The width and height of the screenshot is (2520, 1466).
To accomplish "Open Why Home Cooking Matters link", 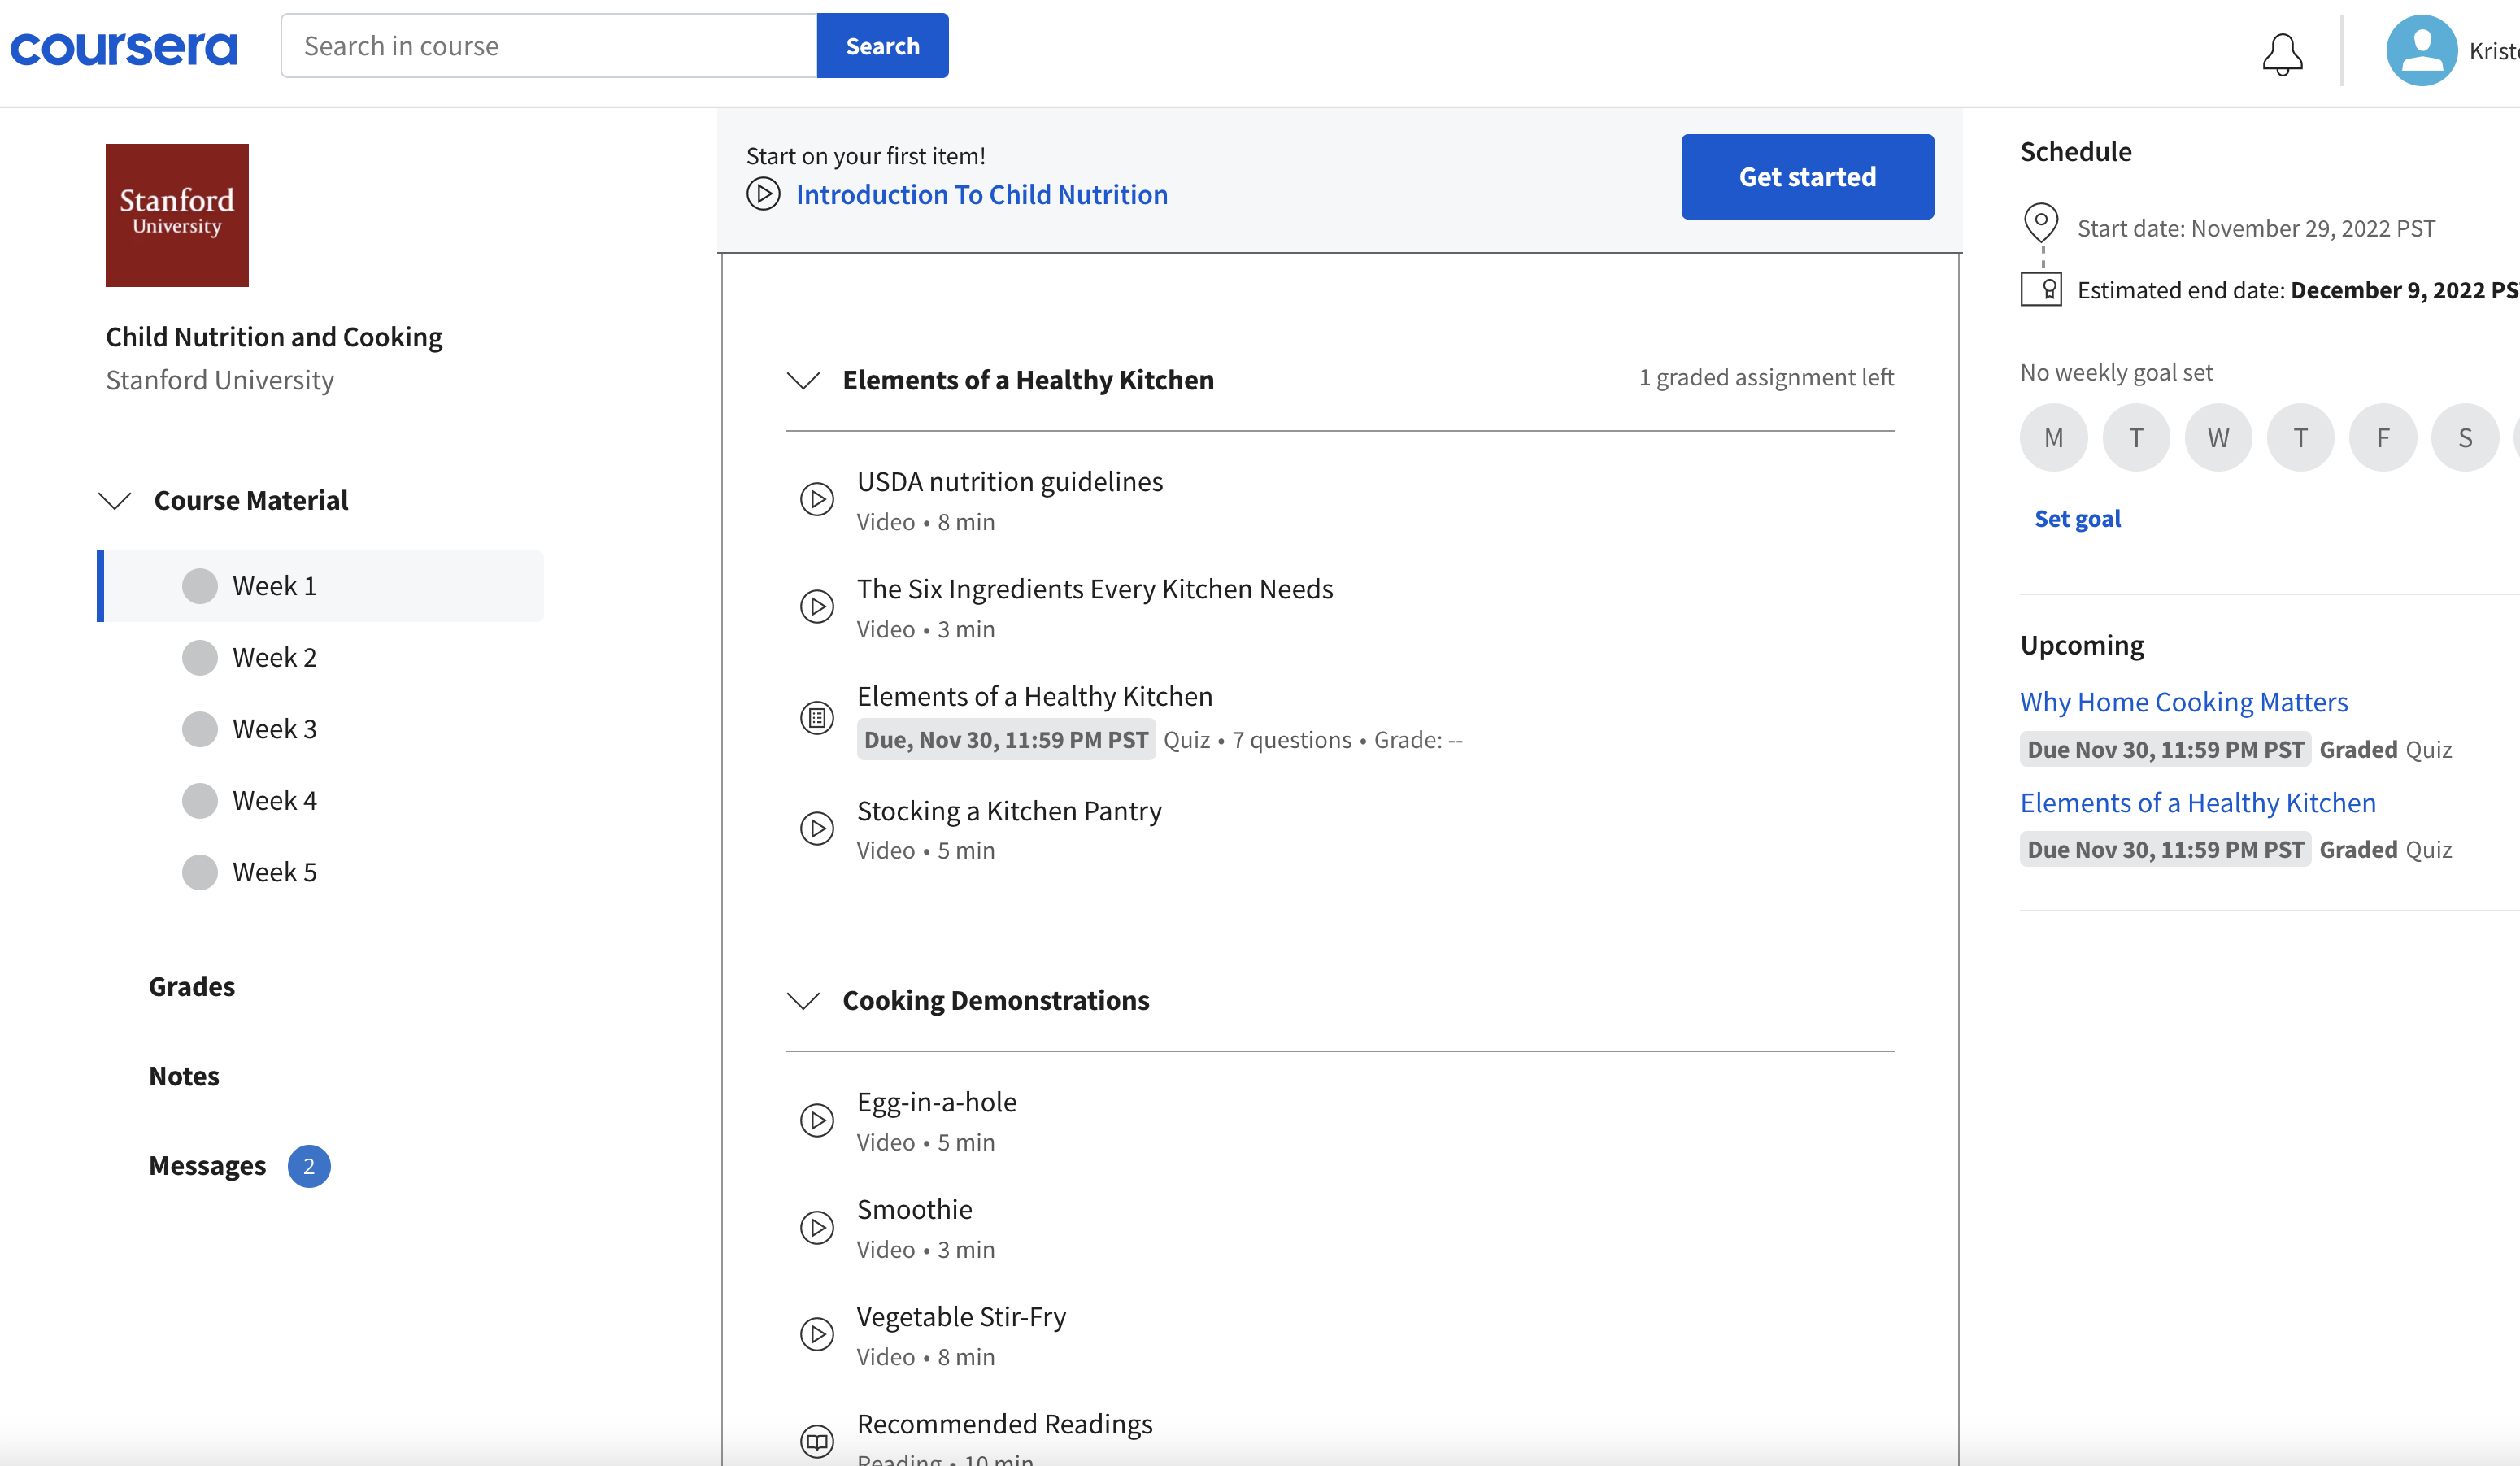I will tap(2183, 702).
